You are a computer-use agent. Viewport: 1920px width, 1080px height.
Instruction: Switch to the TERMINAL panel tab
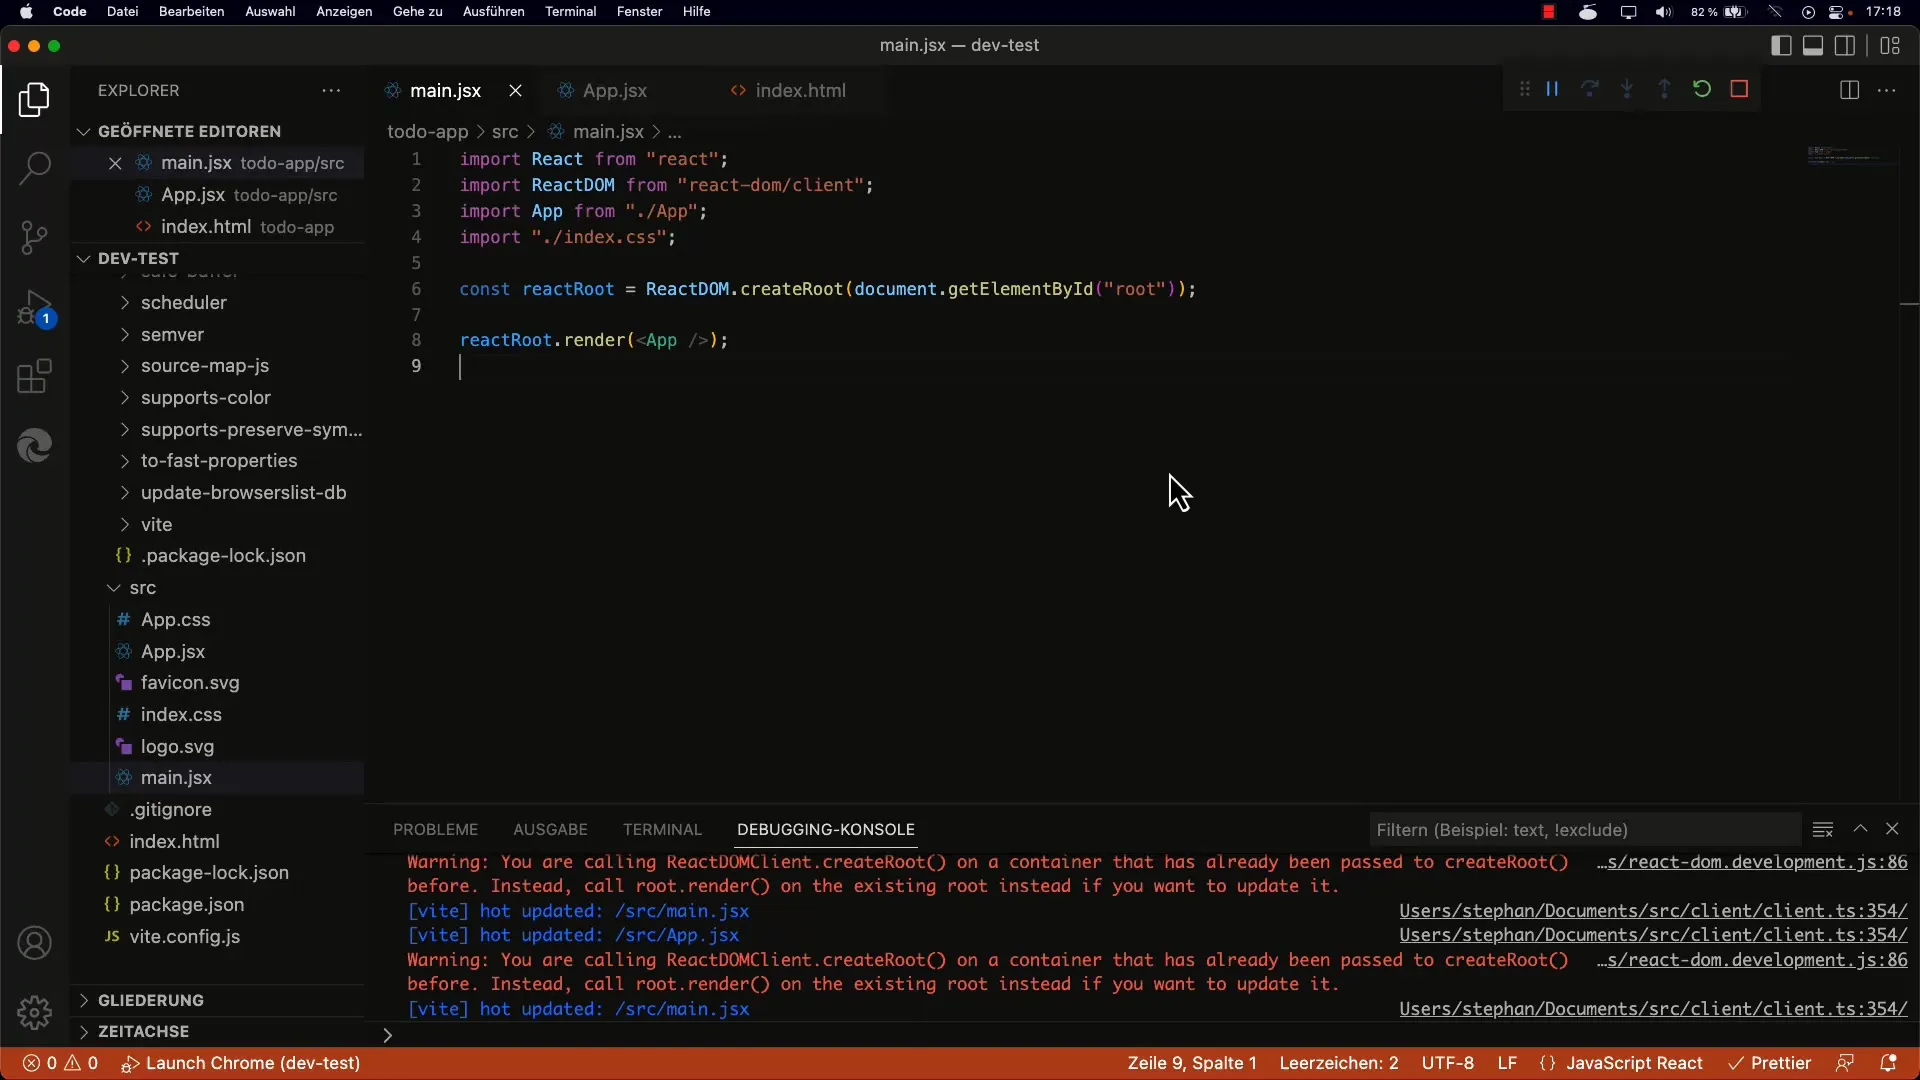tap(662, 829)
